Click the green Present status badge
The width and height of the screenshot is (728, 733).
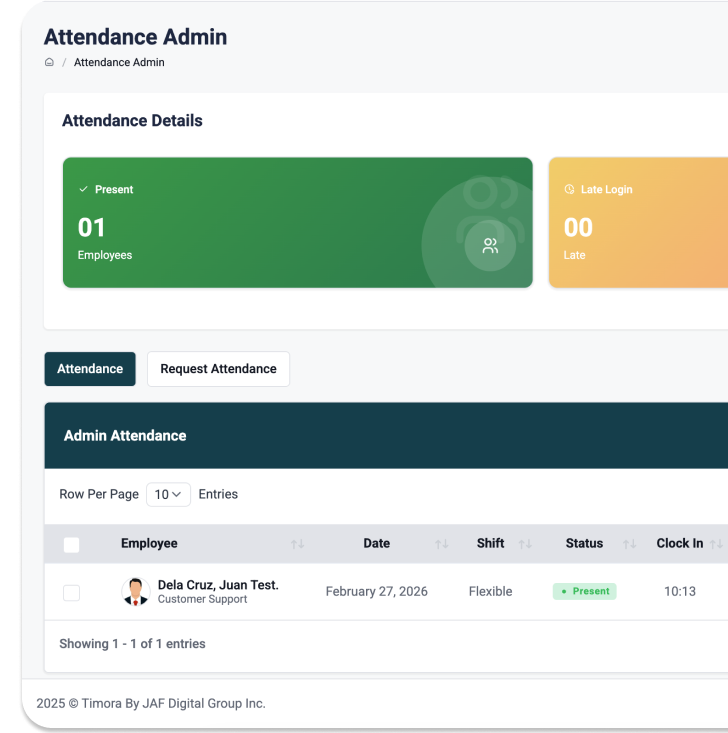click(x=584, y=591)
